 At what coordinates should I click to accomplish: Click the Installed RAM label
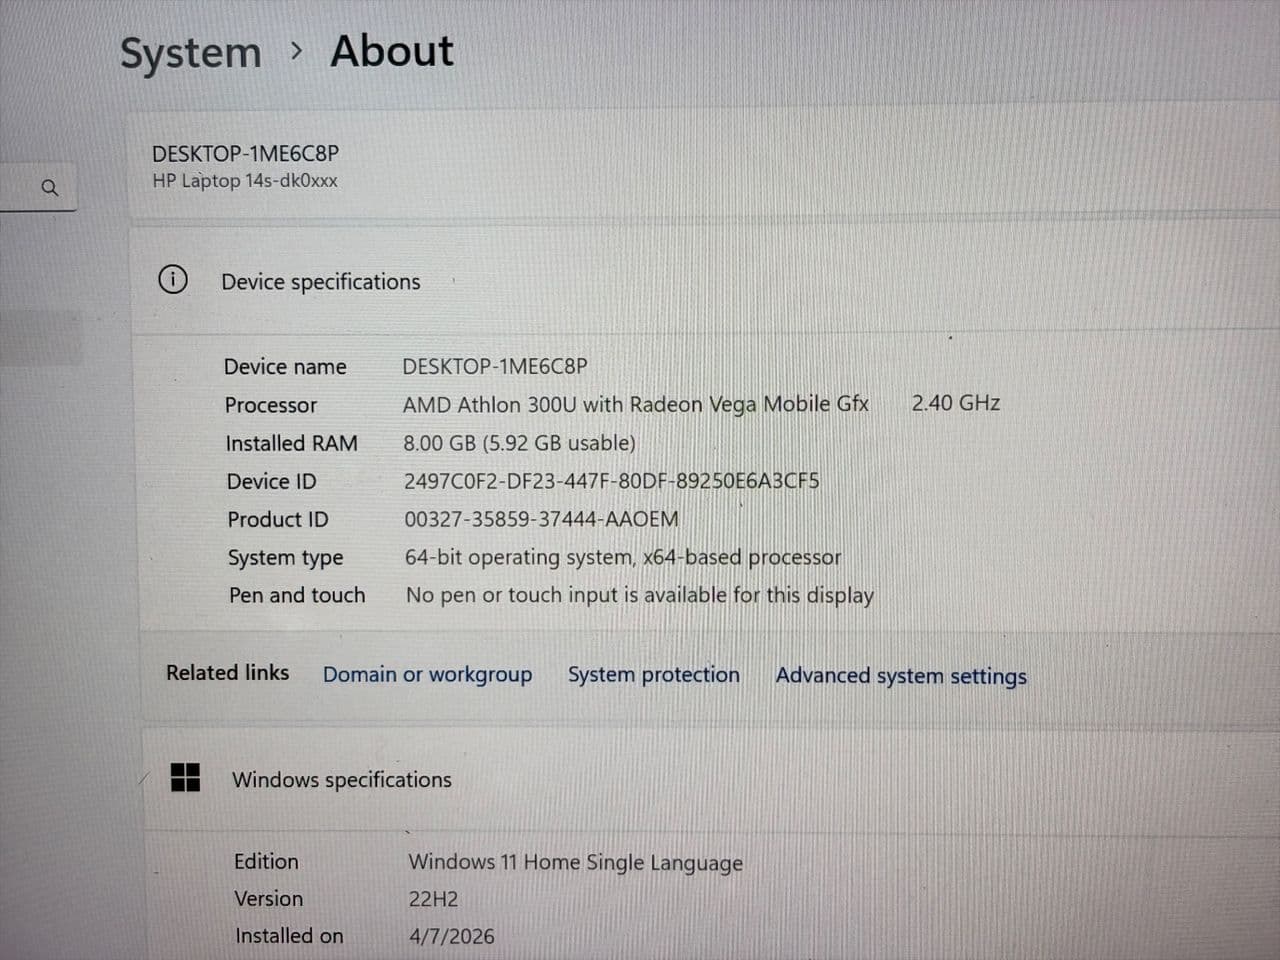291,443
